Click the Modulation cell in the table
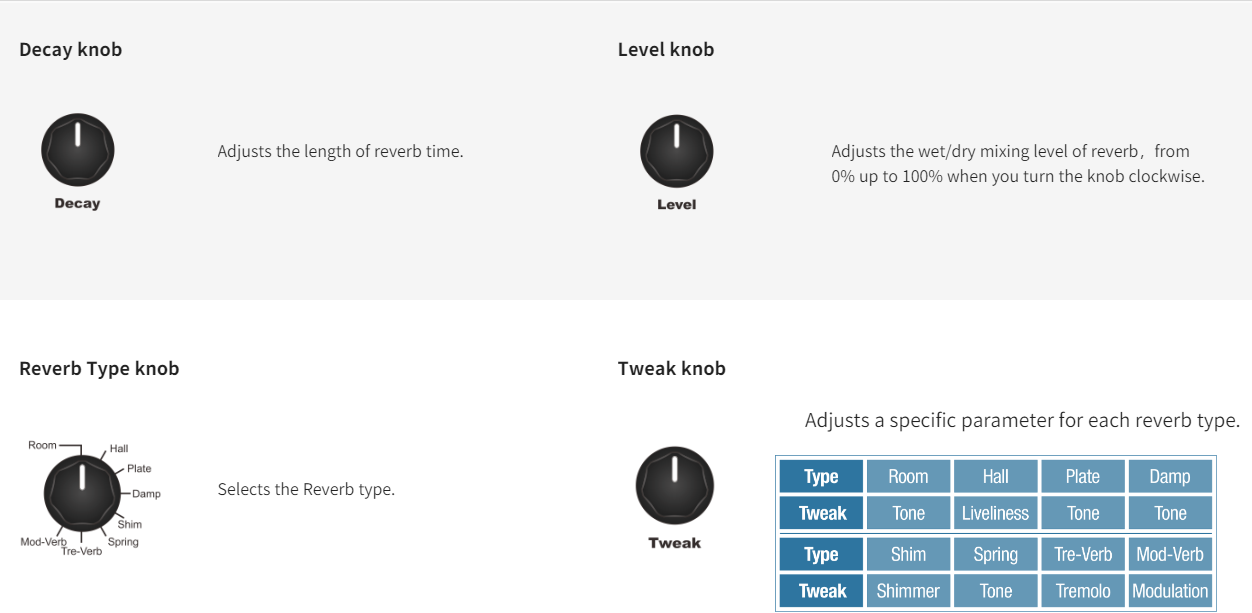The height and width of the screenshot is (613, 1252). point(1170,591)
